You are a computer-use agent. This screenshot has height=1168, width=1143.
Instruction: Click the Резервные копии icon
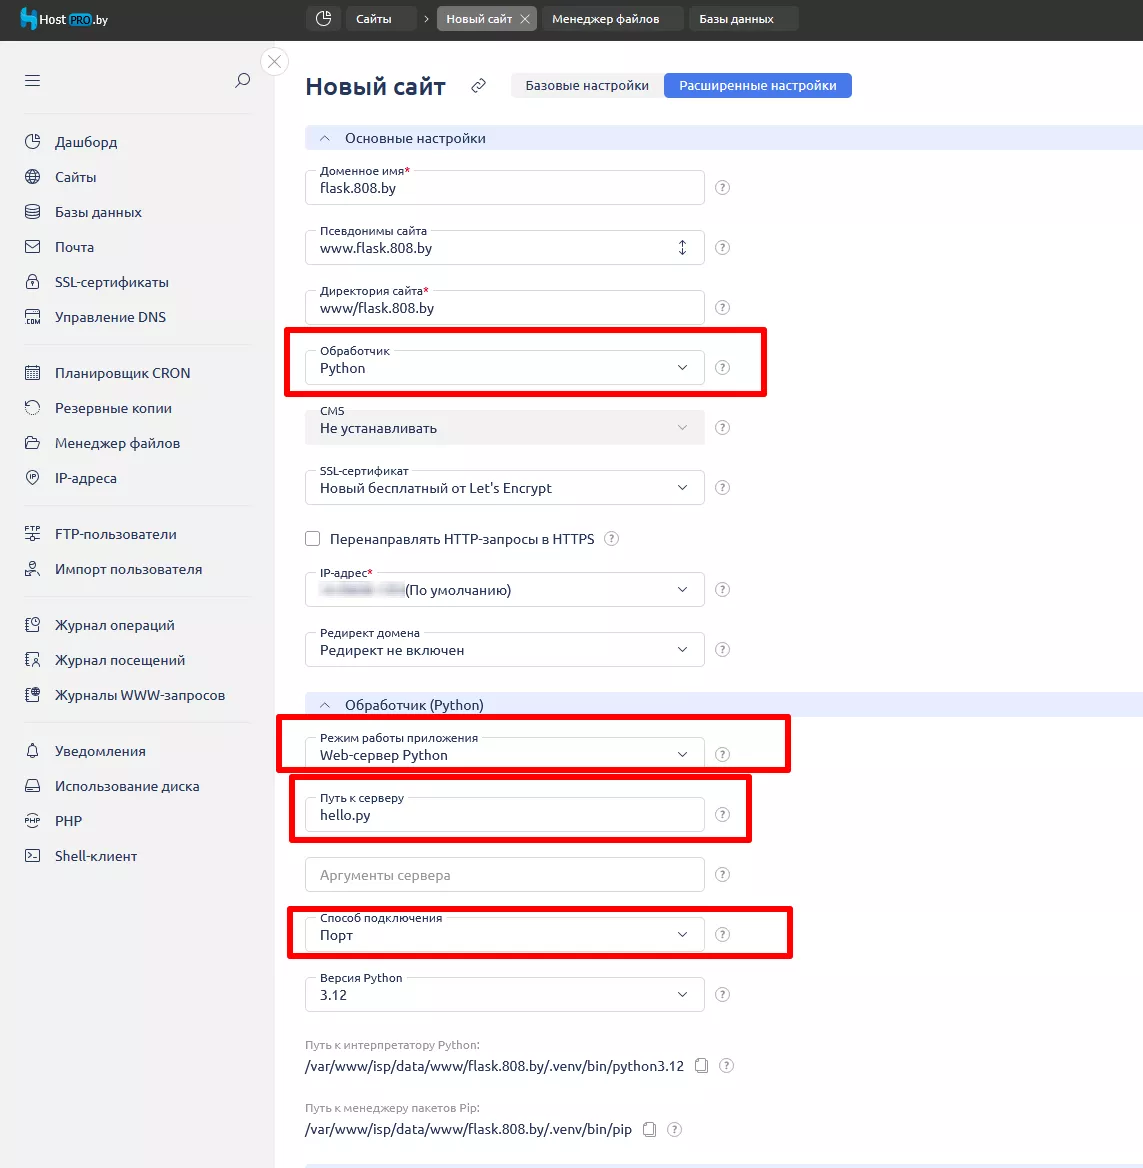32,407
